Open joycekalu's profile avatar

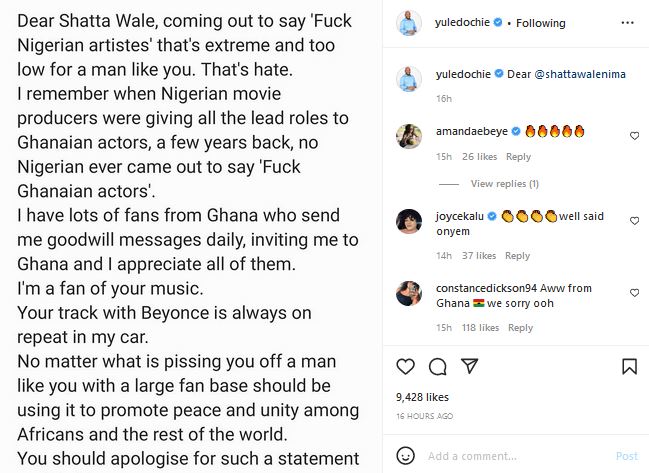[x=407, y=221]
